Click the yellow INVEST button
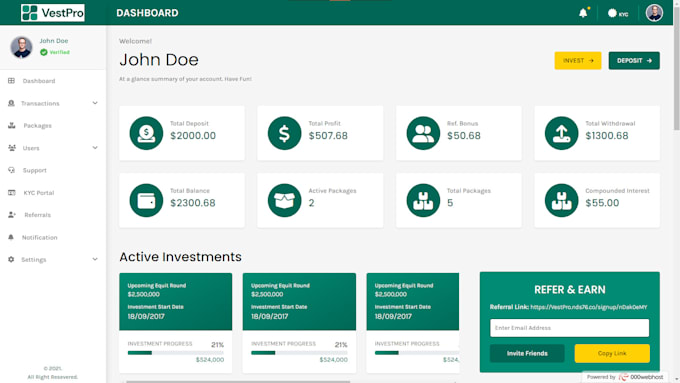The image size is (680, 383). (578, 61)
